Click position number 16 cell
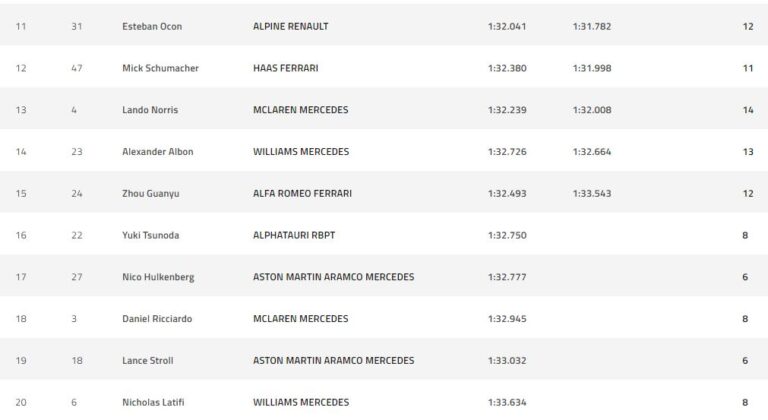Image resolution: width=768 pixels, height=420 pixels. pyautogui.click(x=21, y=235)
